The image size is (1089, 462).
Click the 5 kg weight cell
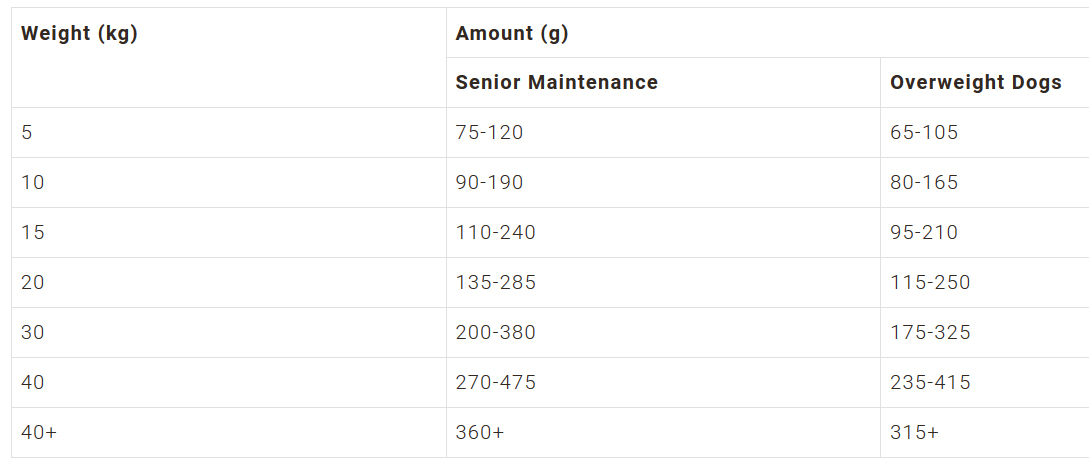228,133
